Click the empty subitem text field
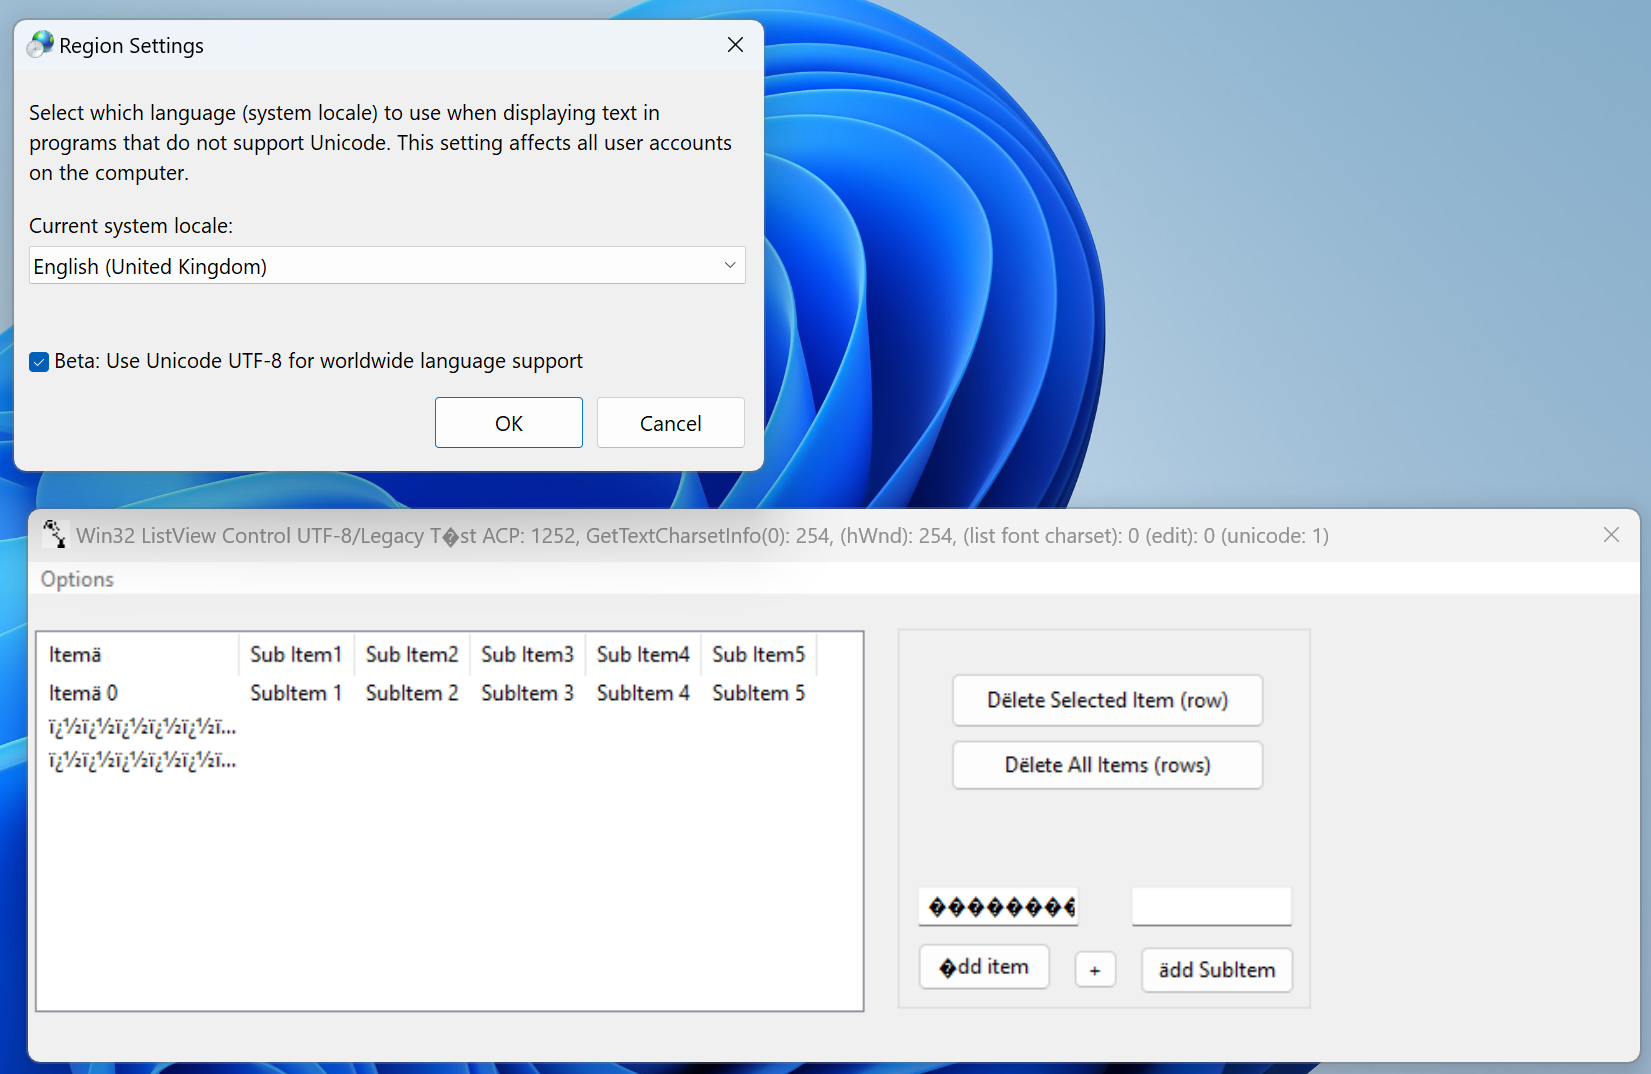The image size is (1651, 1074). click(1212, 907)
